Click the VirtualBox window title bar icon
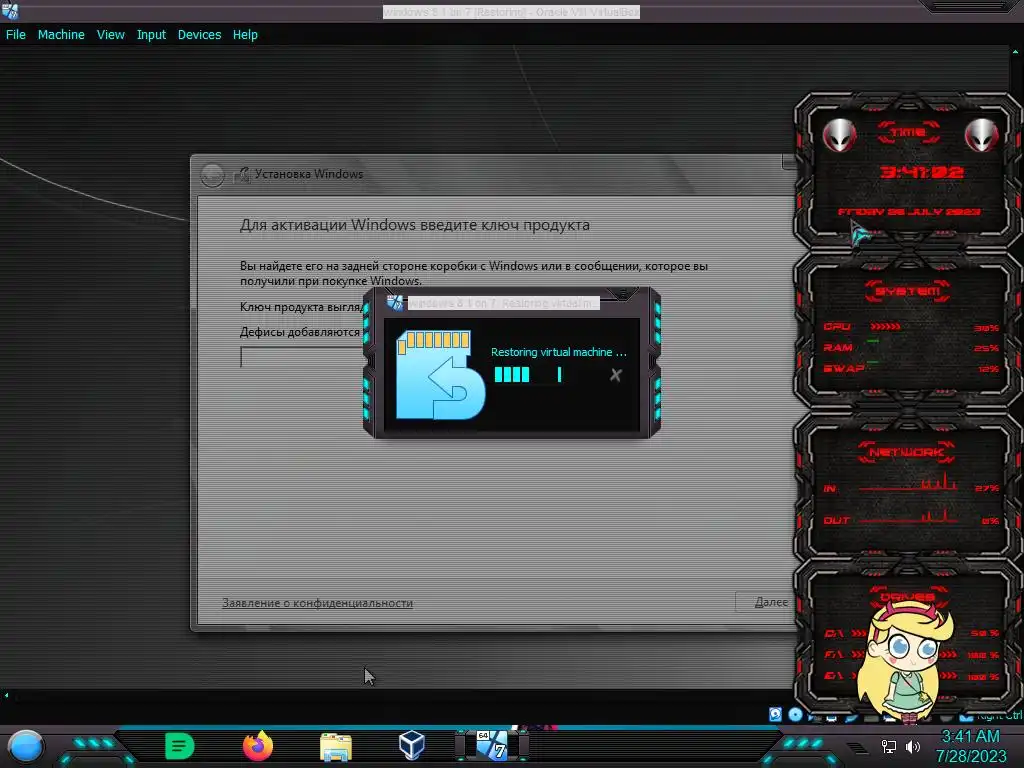The width and height of the screenshot is (1024, 768). (10, 10)
